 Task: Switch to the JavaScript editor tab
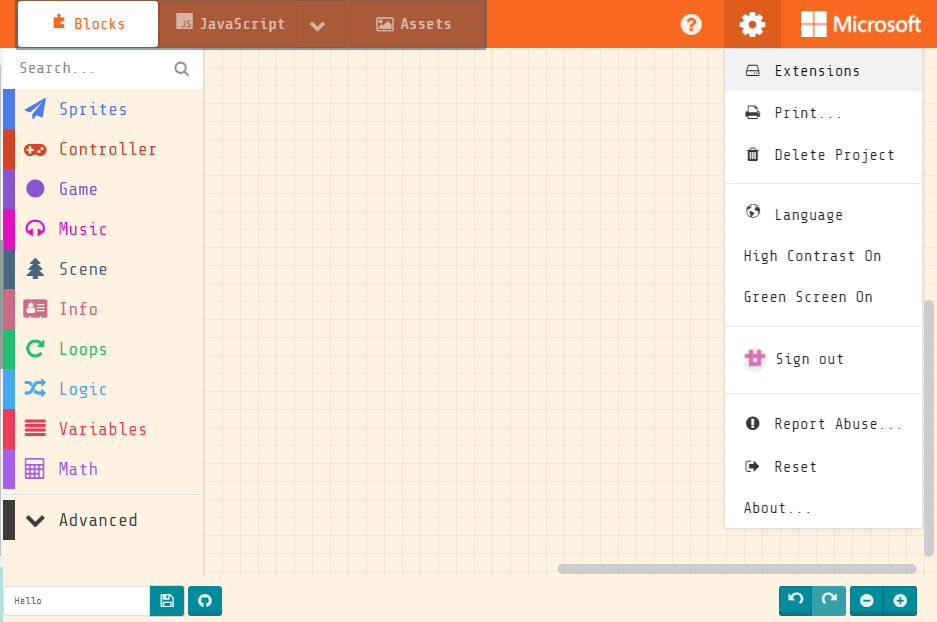[230, 24]
